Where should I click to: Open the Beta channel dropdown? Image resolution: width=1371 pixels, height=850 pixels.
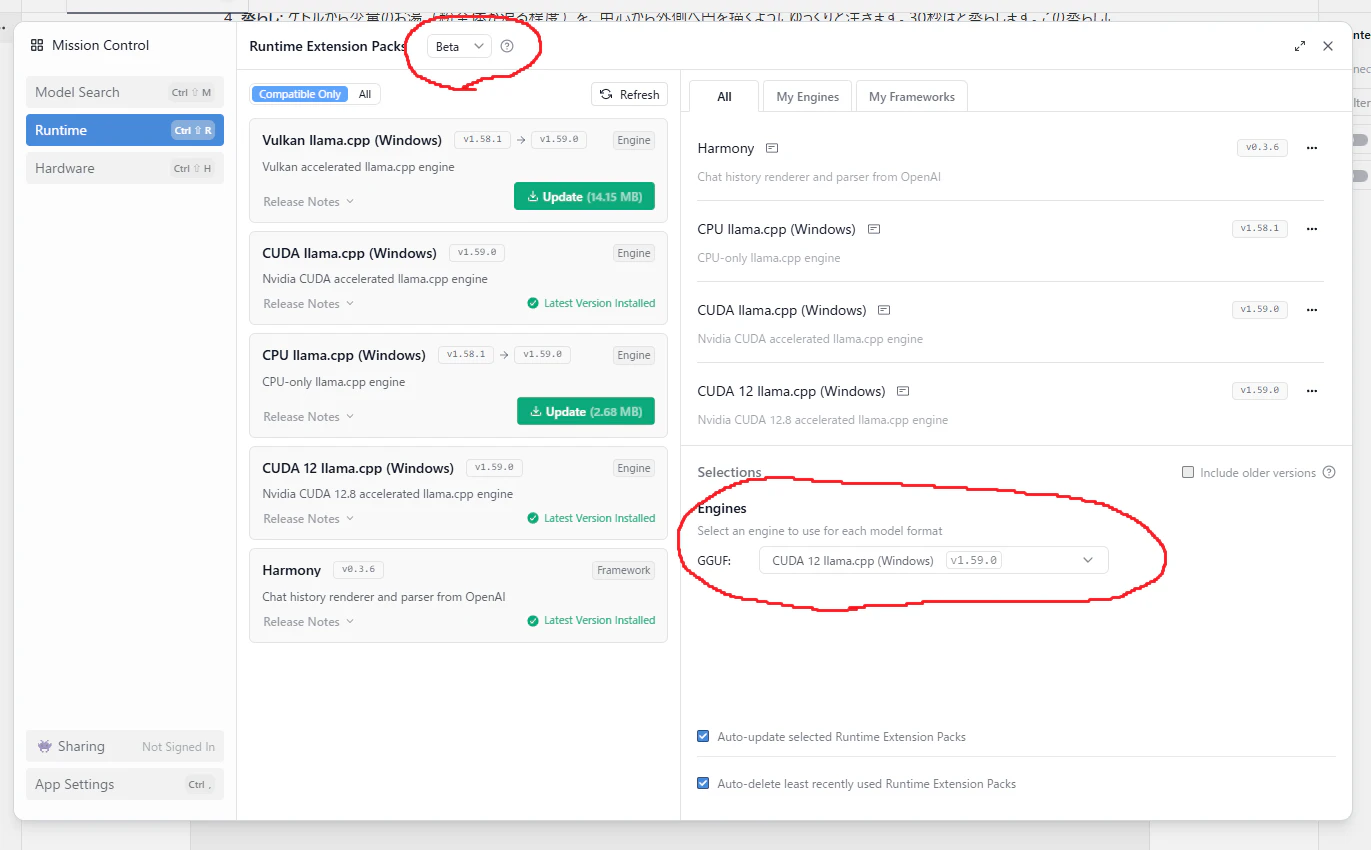tap(459, 46)
